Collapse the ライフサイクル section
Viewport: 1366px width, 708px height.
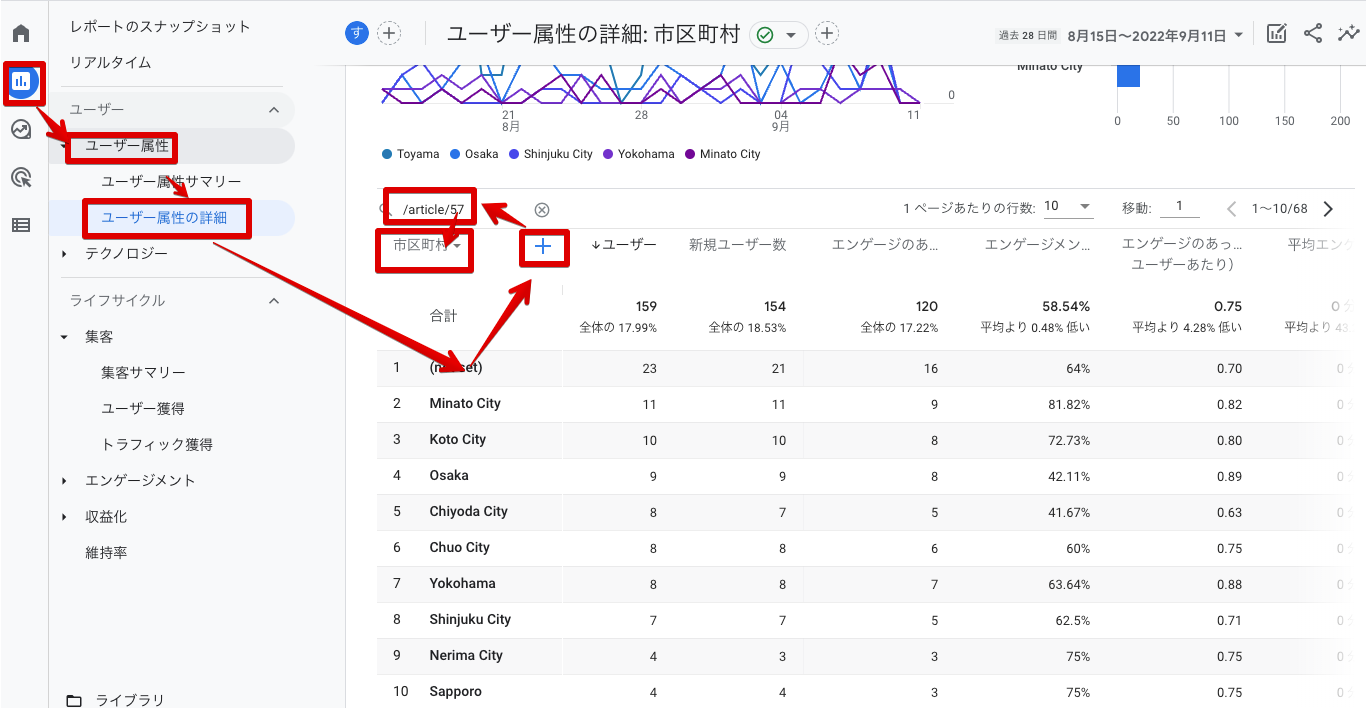pyautogui.click(x=274, y=301)
